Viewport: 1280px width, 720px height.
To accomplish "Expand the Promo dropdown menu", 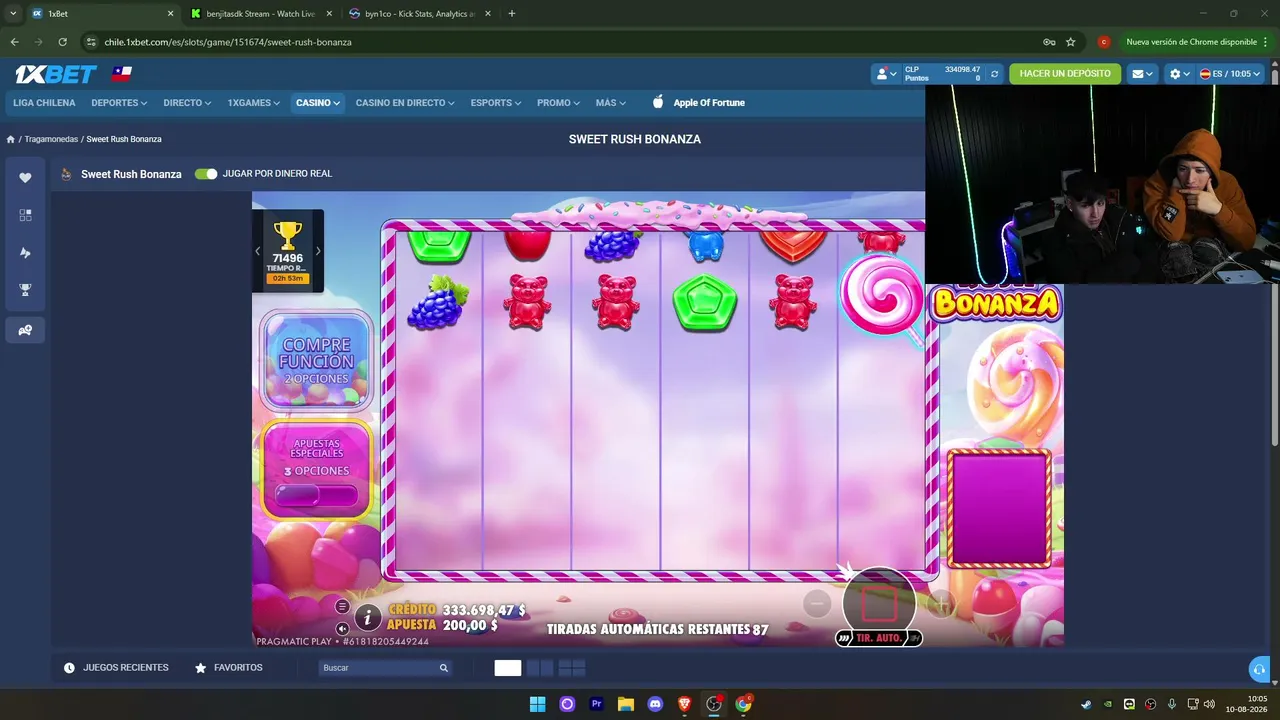I will 559,103.
